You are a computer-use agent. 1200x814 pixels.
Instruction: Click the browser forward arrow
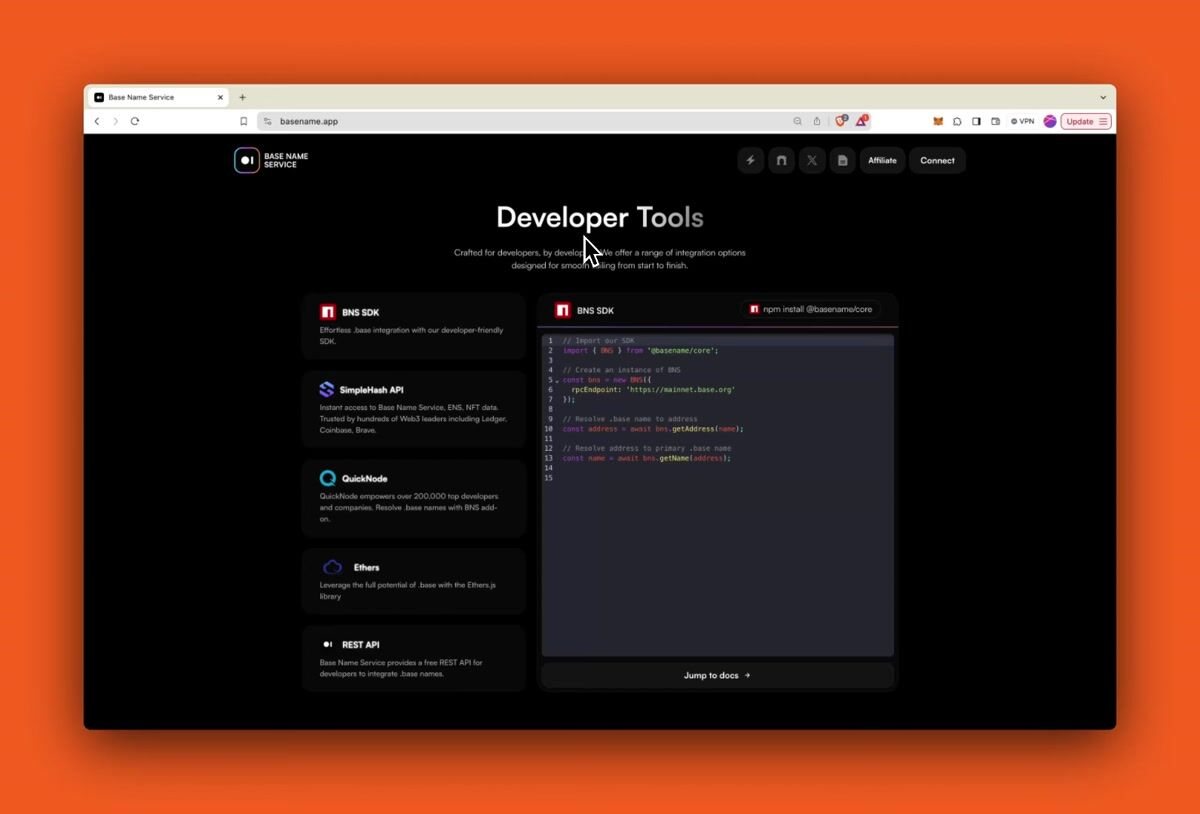click(x=115, y=121)
